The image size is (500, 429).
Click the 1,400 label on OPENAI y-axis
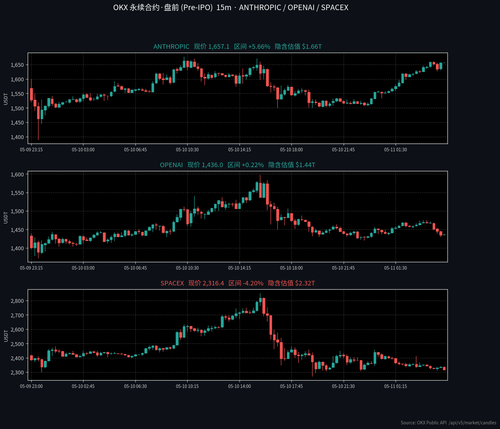18,248
